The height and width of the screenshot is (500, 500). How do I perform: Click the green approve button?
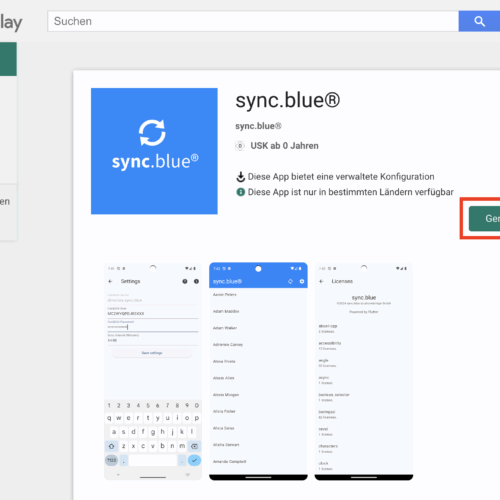pos(484,219)
